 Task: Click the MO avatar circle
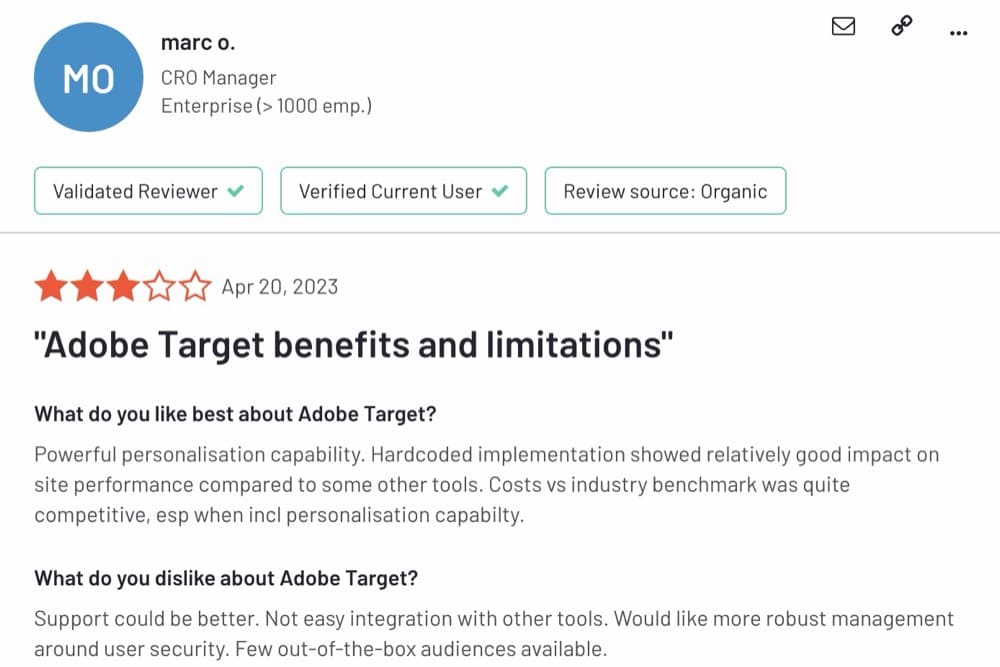point(88,78)
